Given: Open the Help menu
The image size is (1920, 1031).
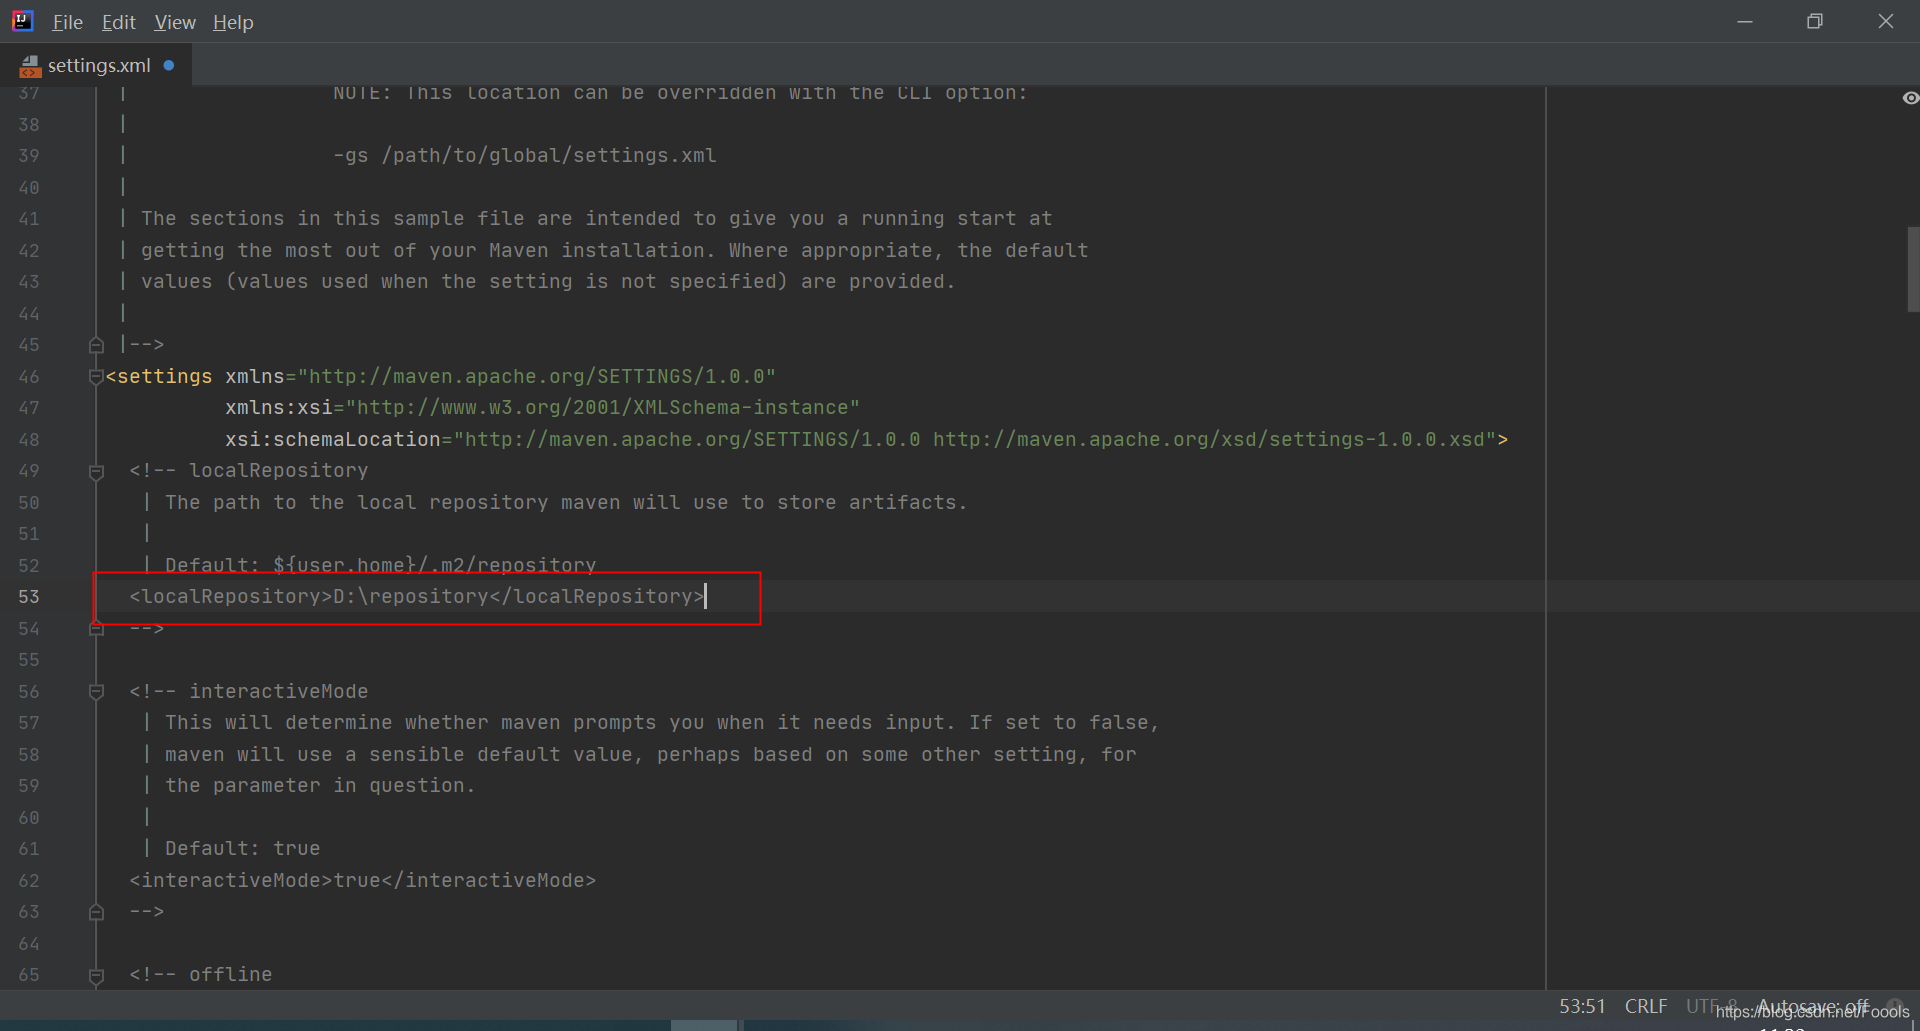Looking at the screenshot, I should pos(233,22).
